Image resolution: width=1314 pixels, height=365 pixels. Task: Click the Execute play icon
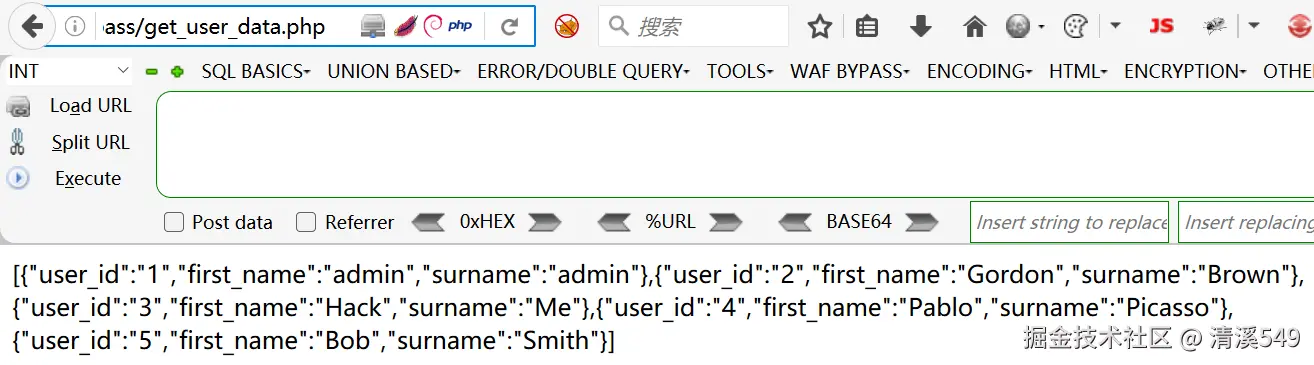pyautogui.click(x=18, y=178)
